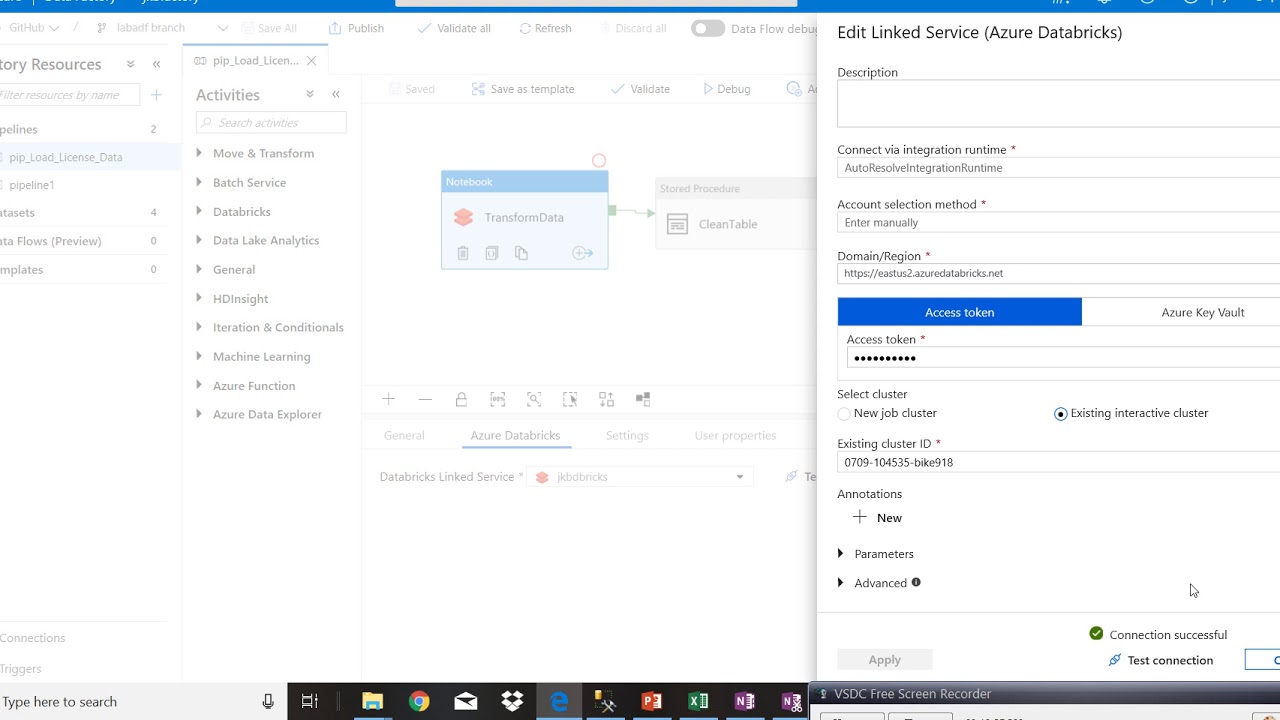1280x720 pixels.
Task: Click Validate all
Action: coord(452,28)
